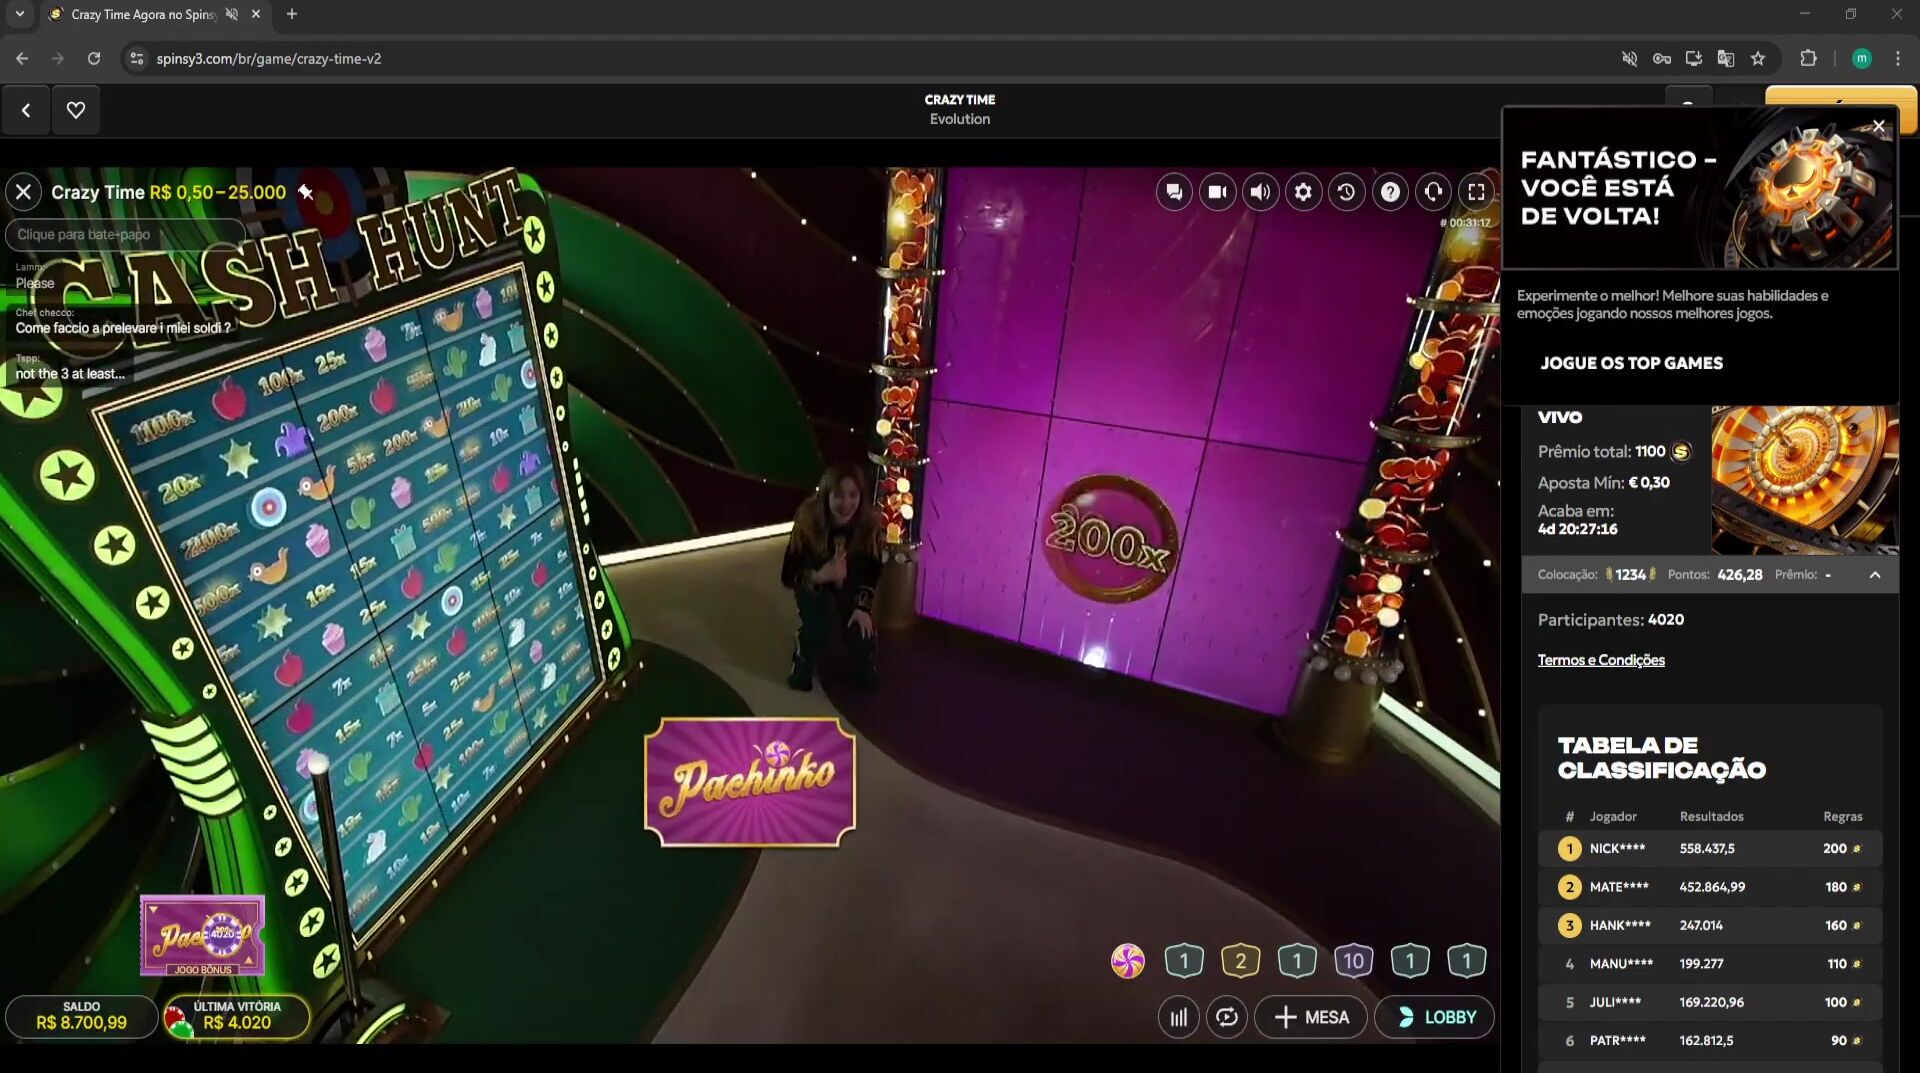Image resolution: width=1920 pixels, height=1073 pixels.
Task: Go back in browser history
Action: click(x=22, y=58)
